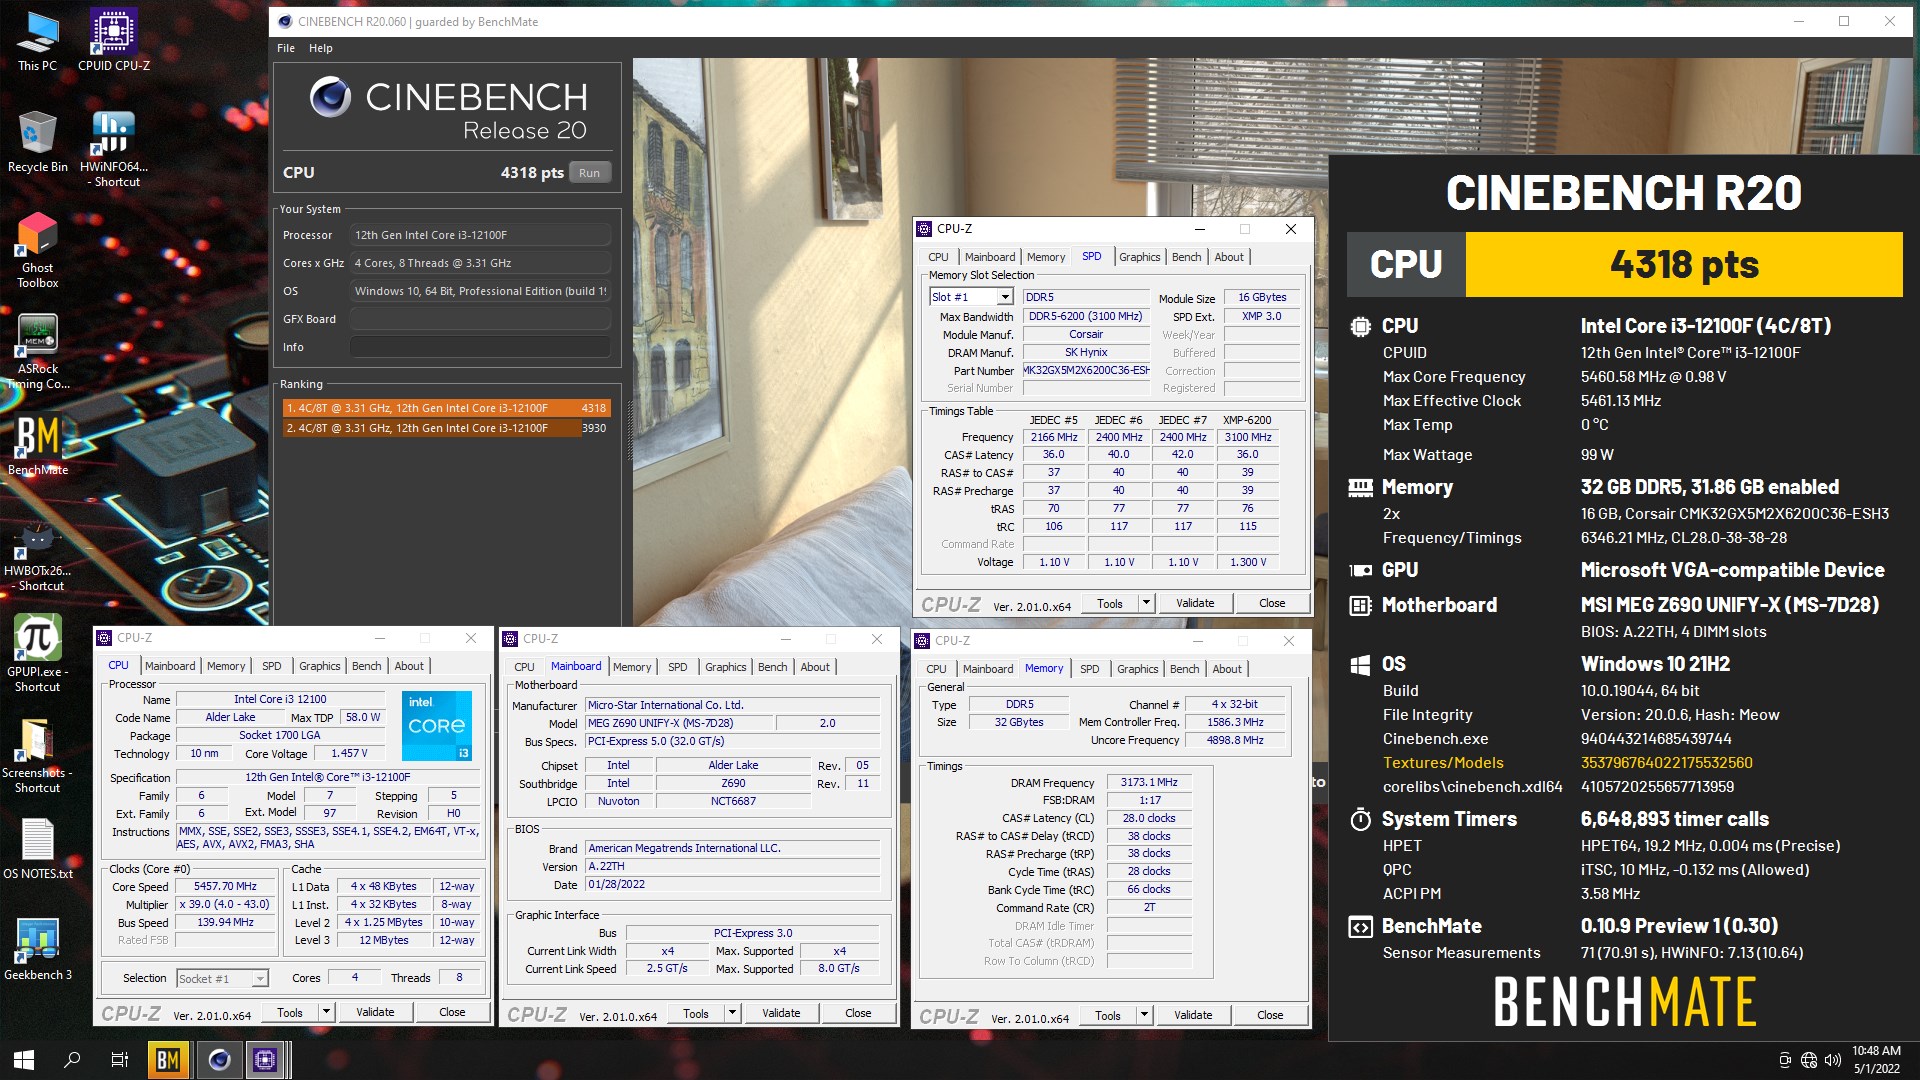The image size is (1920, 1080).
Task: Switch to BenchMate taskbar icon
Action: (x=168, y=1059)
